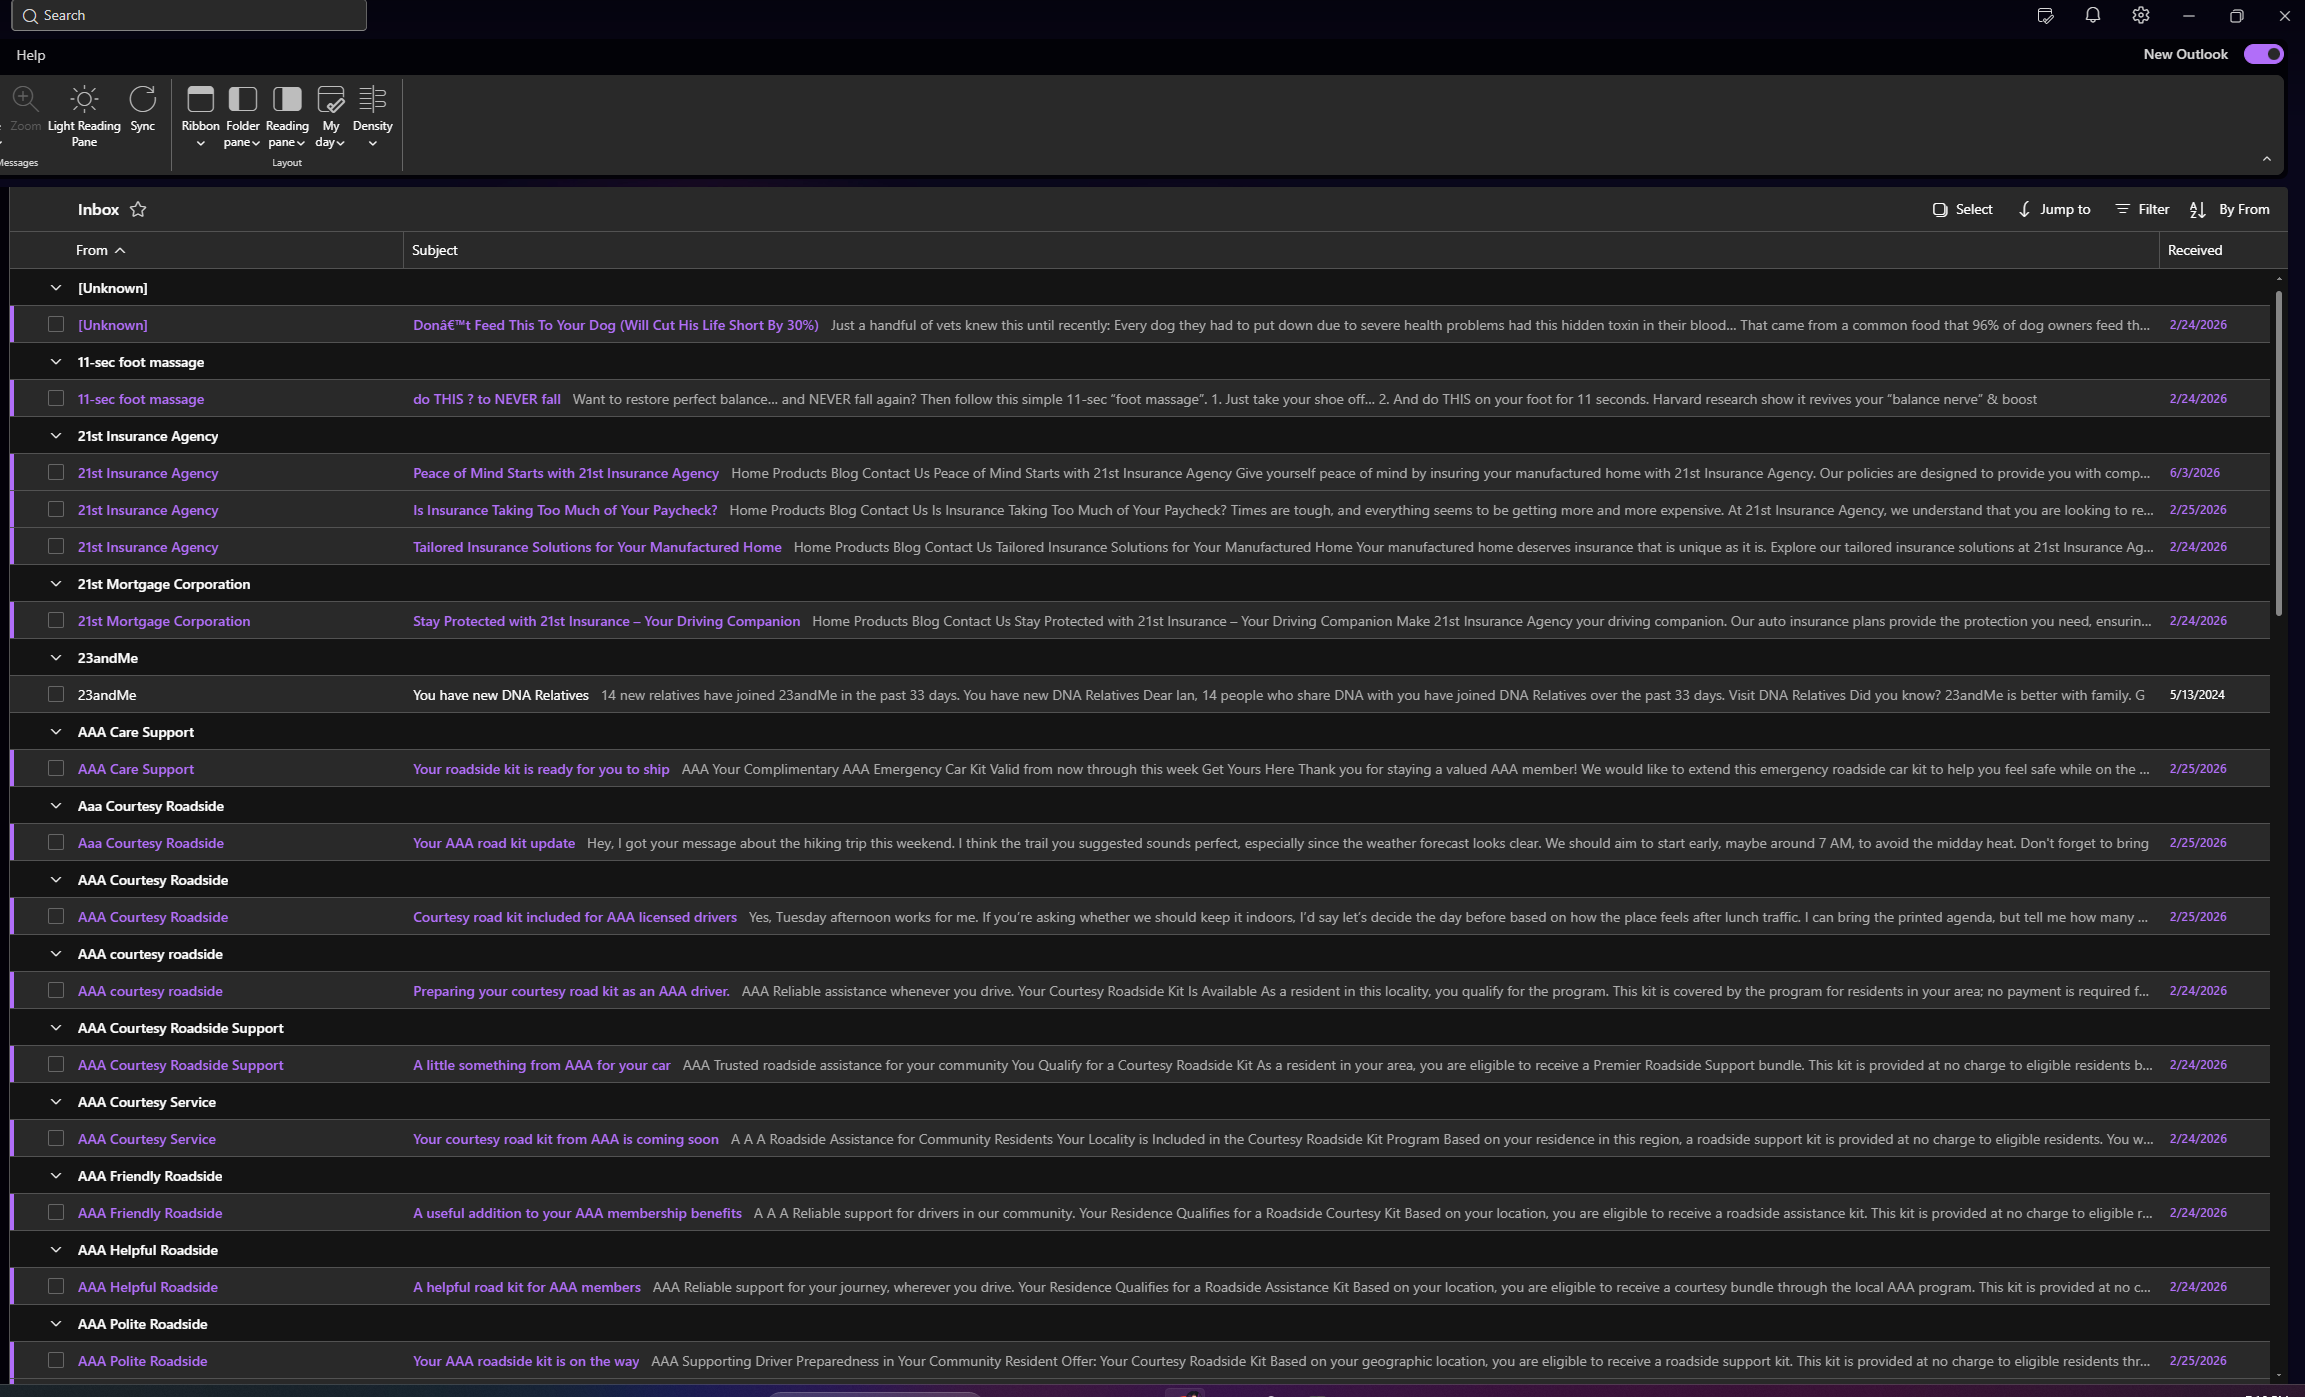2305x1397 pixels.
Task: Tick the 11-sec foot massage email checkbox
Action: 56,398
